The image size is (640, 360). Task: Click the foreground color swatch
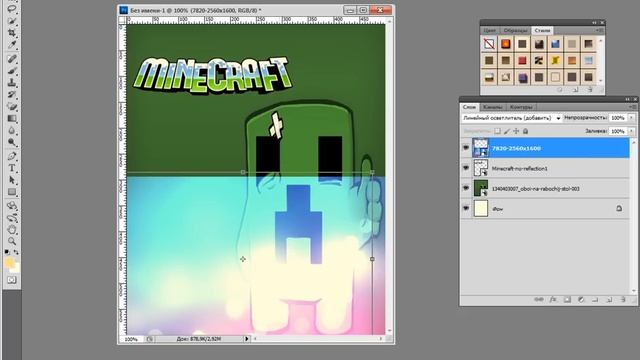9,263
